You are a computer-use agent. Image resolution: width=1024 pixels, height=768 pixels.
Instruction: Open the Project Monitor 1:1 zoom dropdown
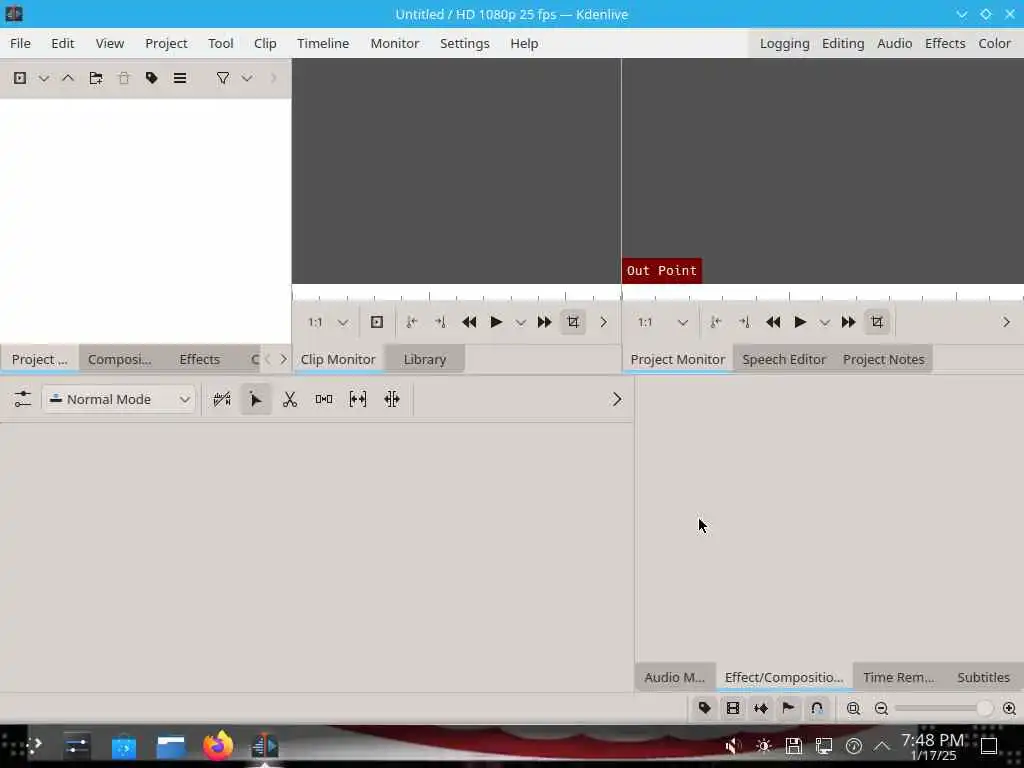[664, 322]
